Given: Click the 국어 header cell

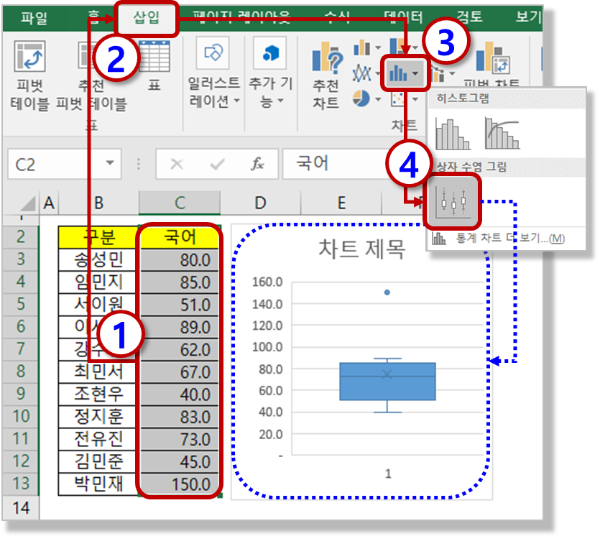Looking at the screenshot, I should (179, 237).
